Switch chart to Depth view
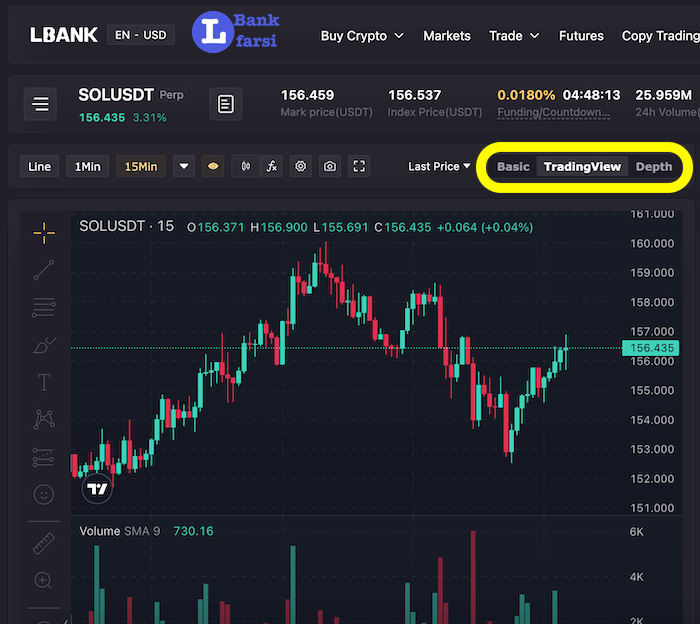This screenshot has width=700, height=624. 654,167
